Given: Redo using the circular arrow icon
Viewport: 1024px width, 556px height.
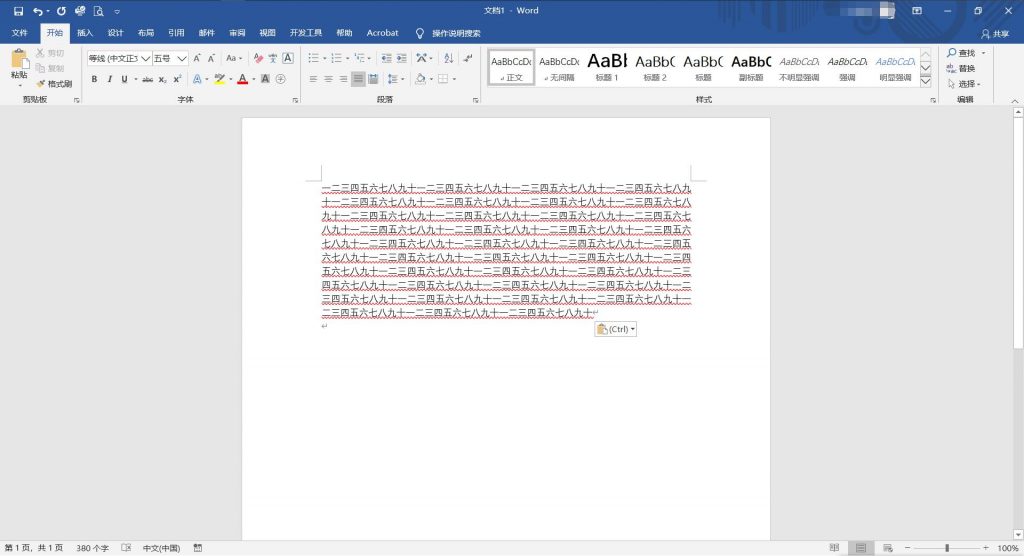Looking at the screenshot, I should 61,11.
